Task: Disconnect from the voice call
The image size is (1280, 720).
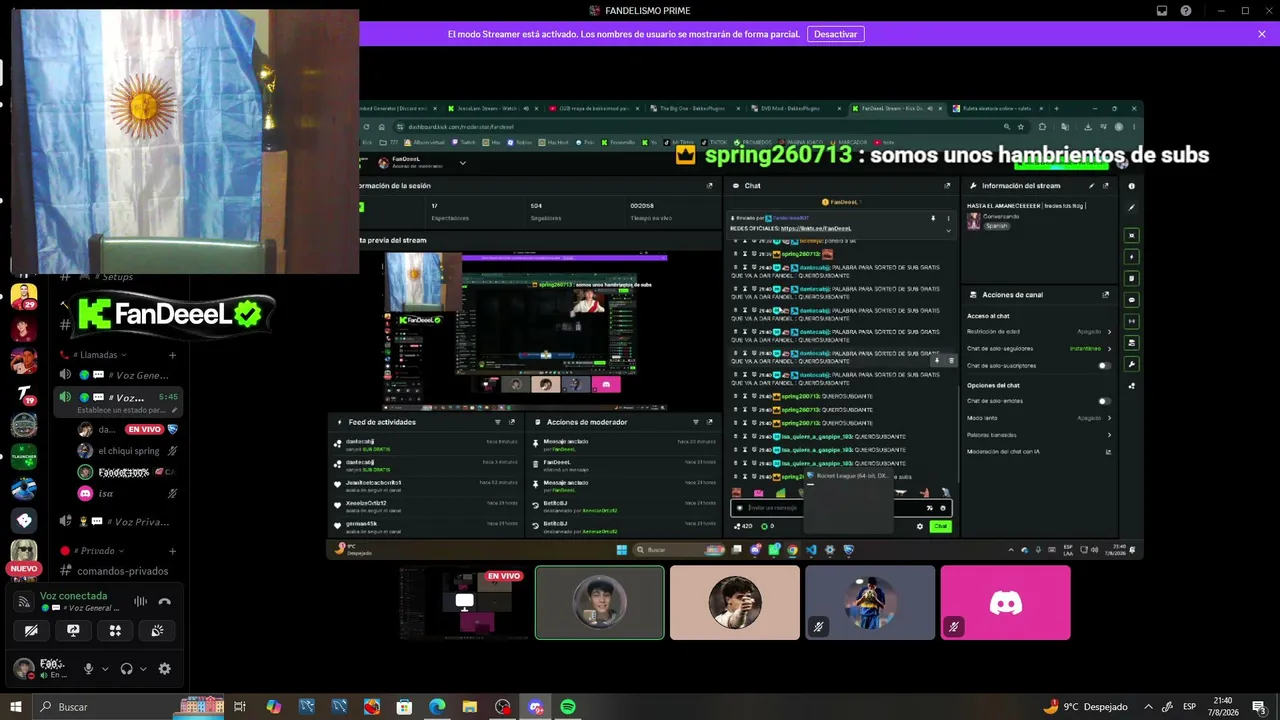Action: tap(165, 601)
